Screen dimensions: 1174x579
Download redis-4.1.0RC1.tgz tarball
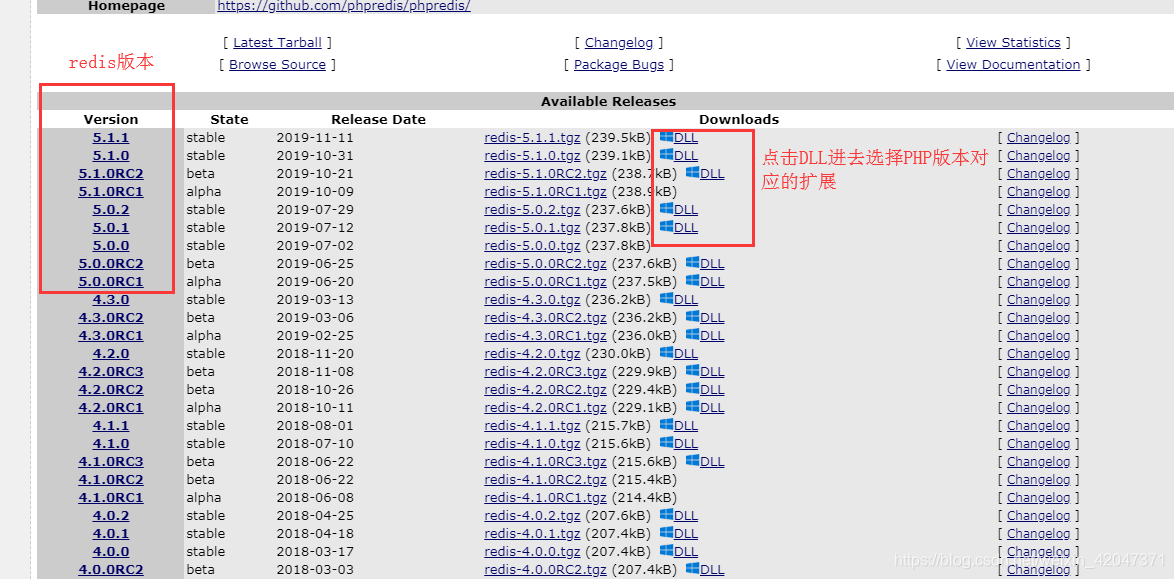(x=545, y=497)
